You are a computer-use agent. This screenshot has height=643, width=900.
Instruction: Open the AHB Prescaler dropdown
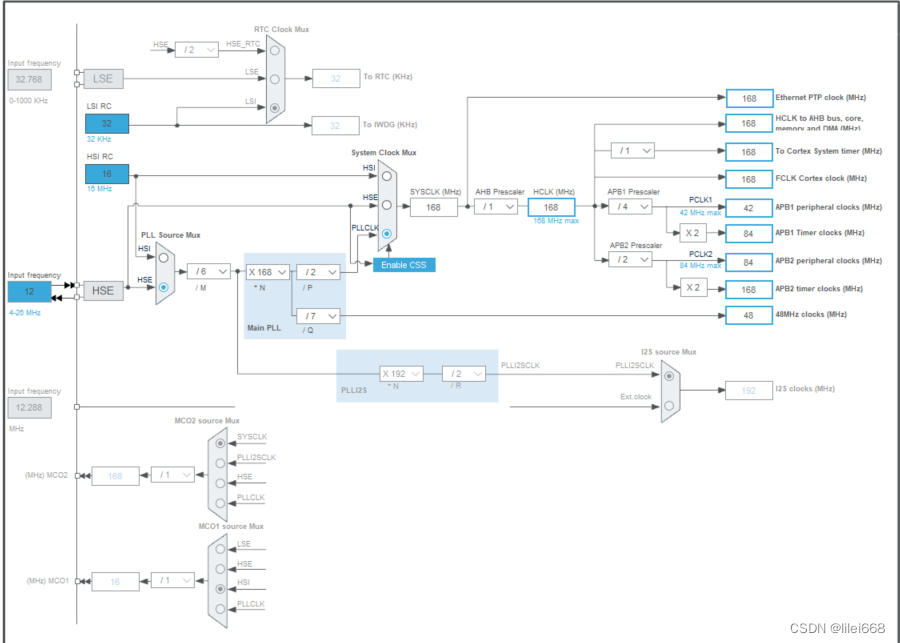(x=496, y=207)
